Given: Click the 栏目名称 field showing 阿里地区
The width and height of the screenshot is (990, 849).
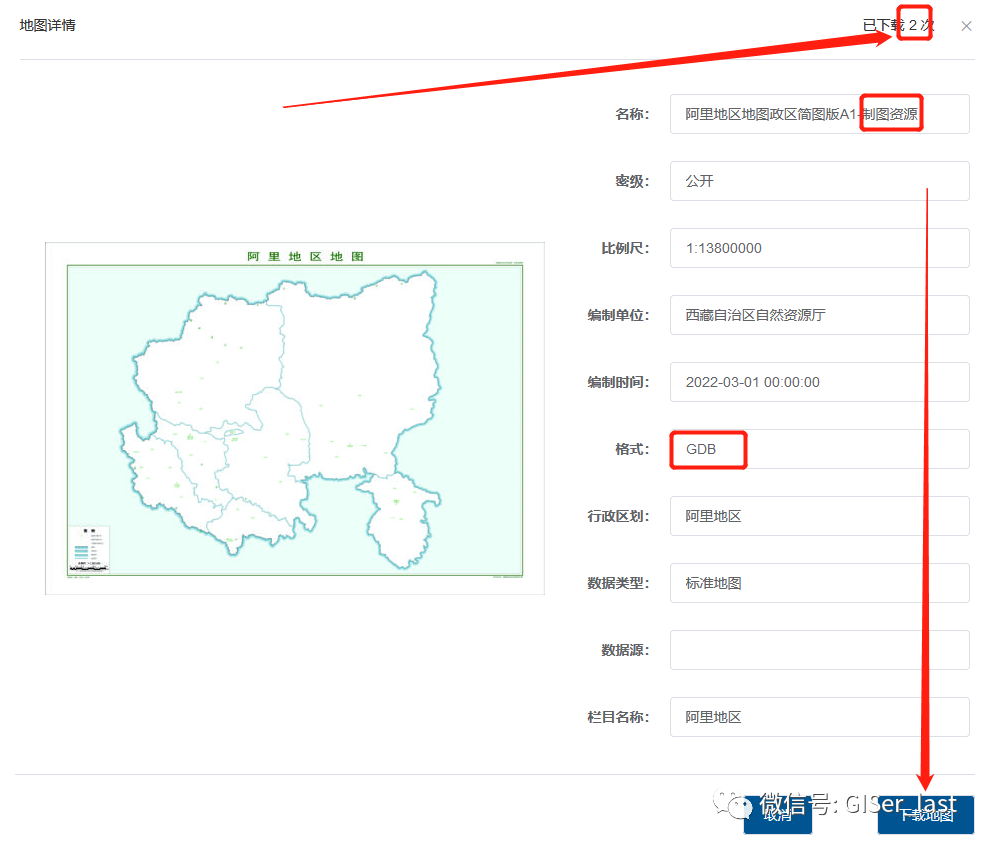Looking at the screenshot, I should click(x=820, y=717).
